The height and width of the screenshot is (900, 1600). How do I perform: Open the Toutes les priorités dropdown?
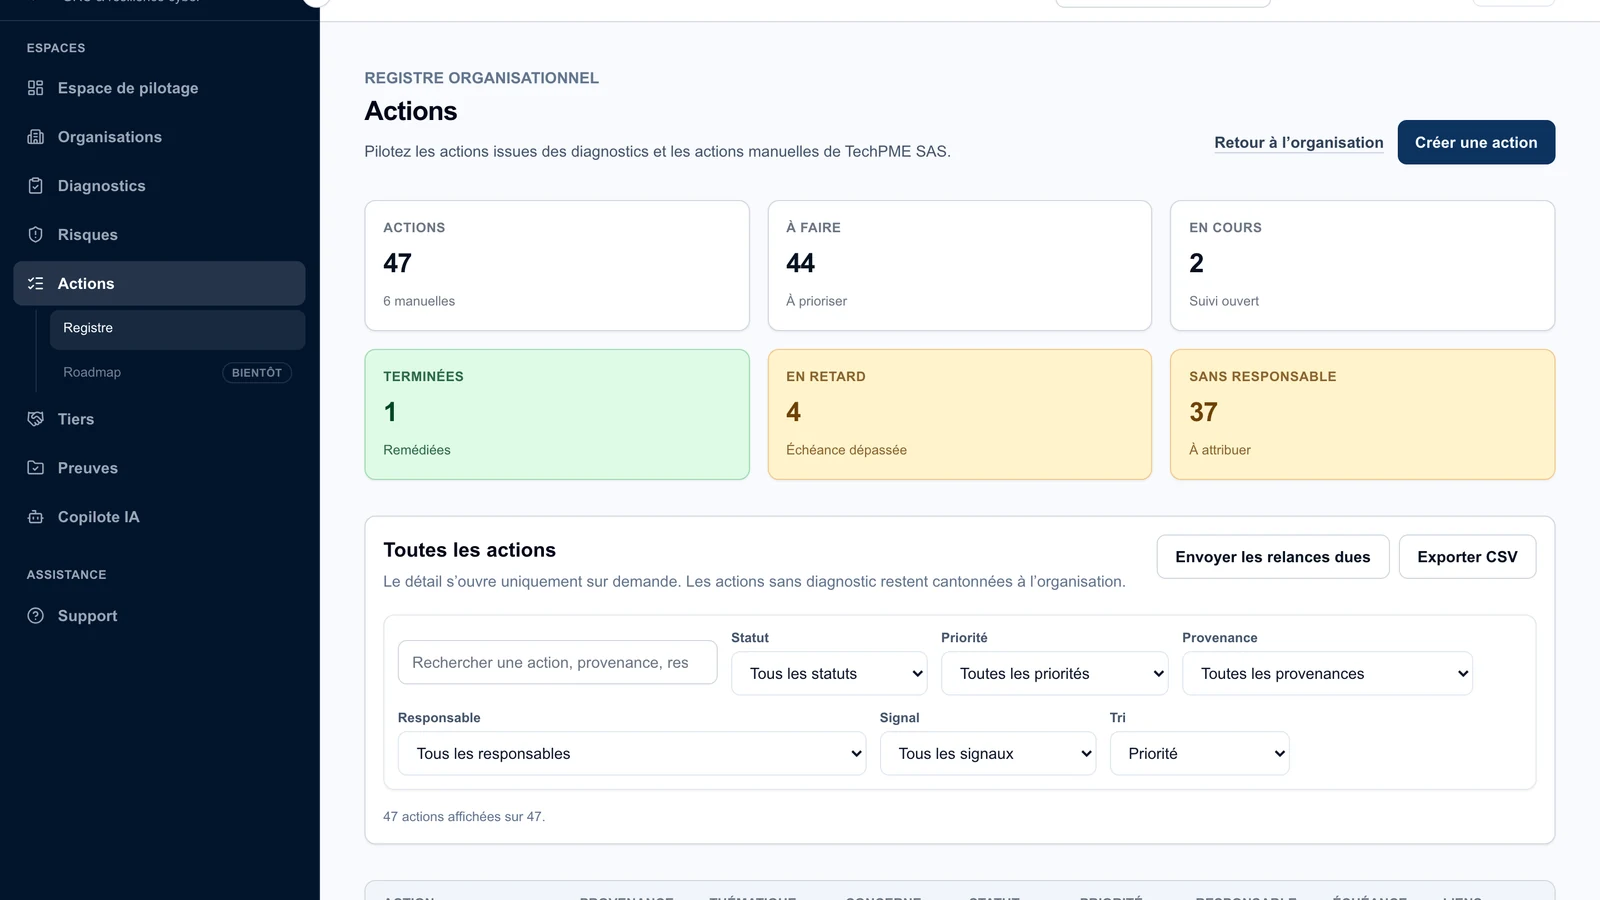click(1054, 674)
